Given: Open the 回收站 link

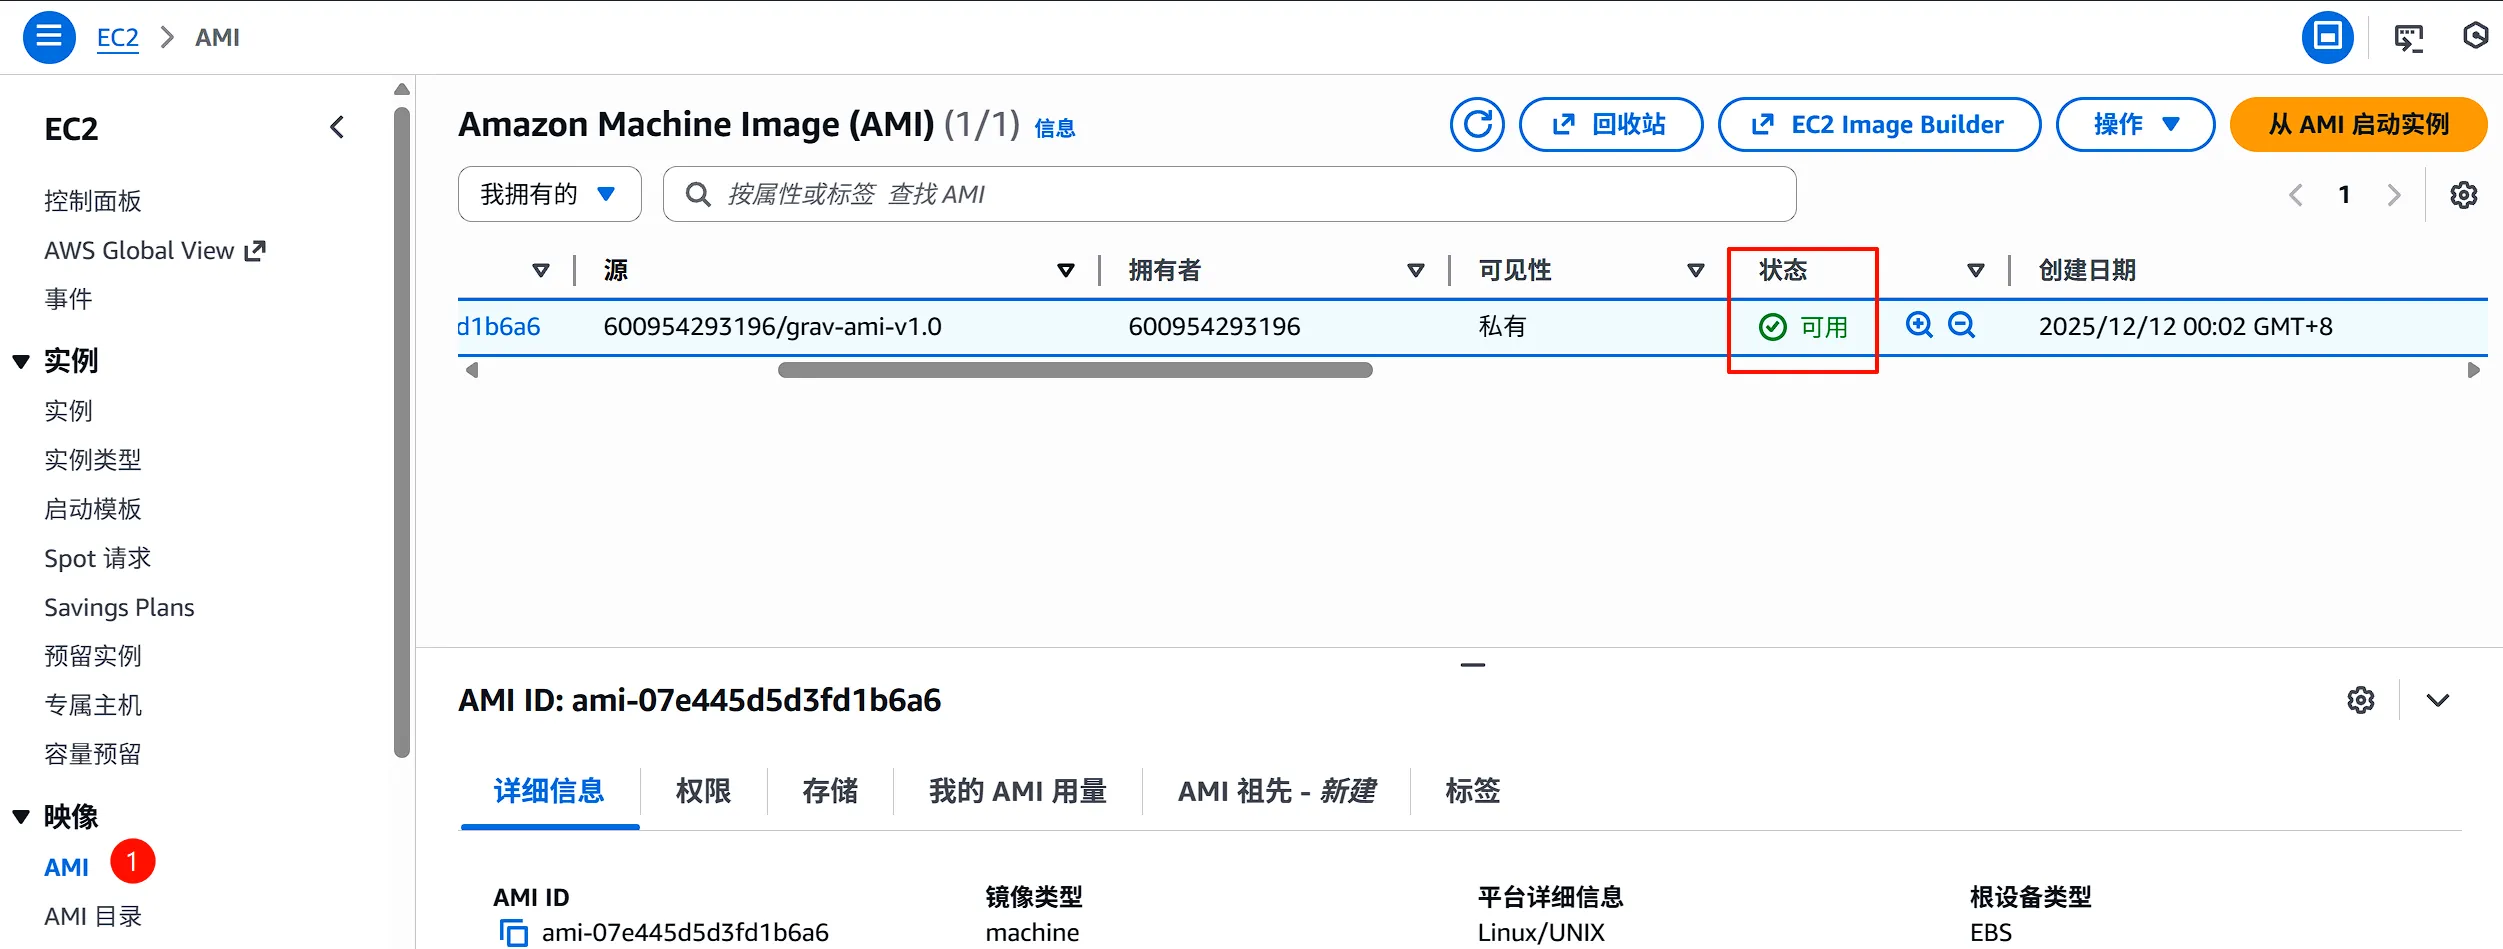Looking at the screenshot, I should tap(1611, 124).
